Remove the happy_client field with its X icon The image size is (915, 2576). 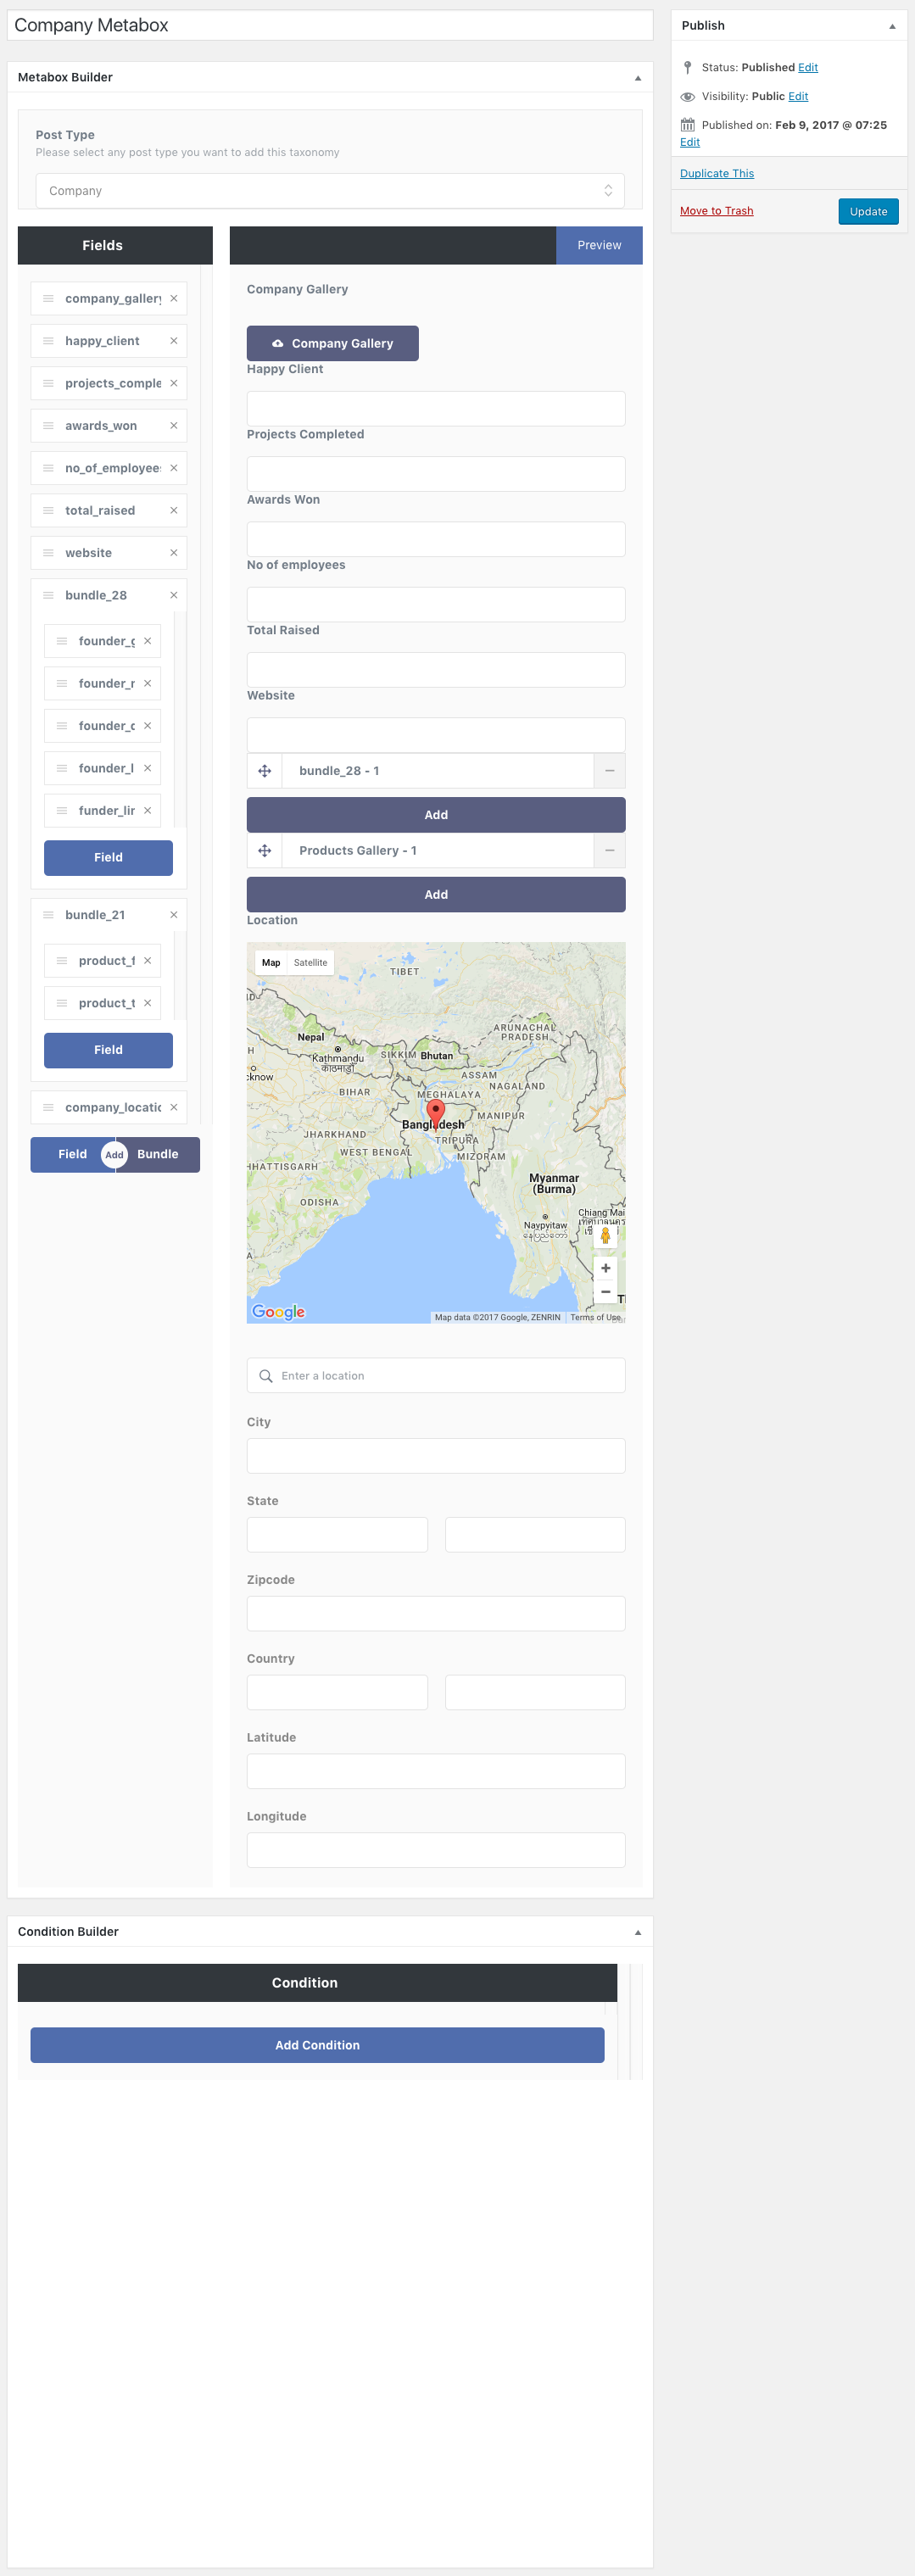tap(173, 341)
